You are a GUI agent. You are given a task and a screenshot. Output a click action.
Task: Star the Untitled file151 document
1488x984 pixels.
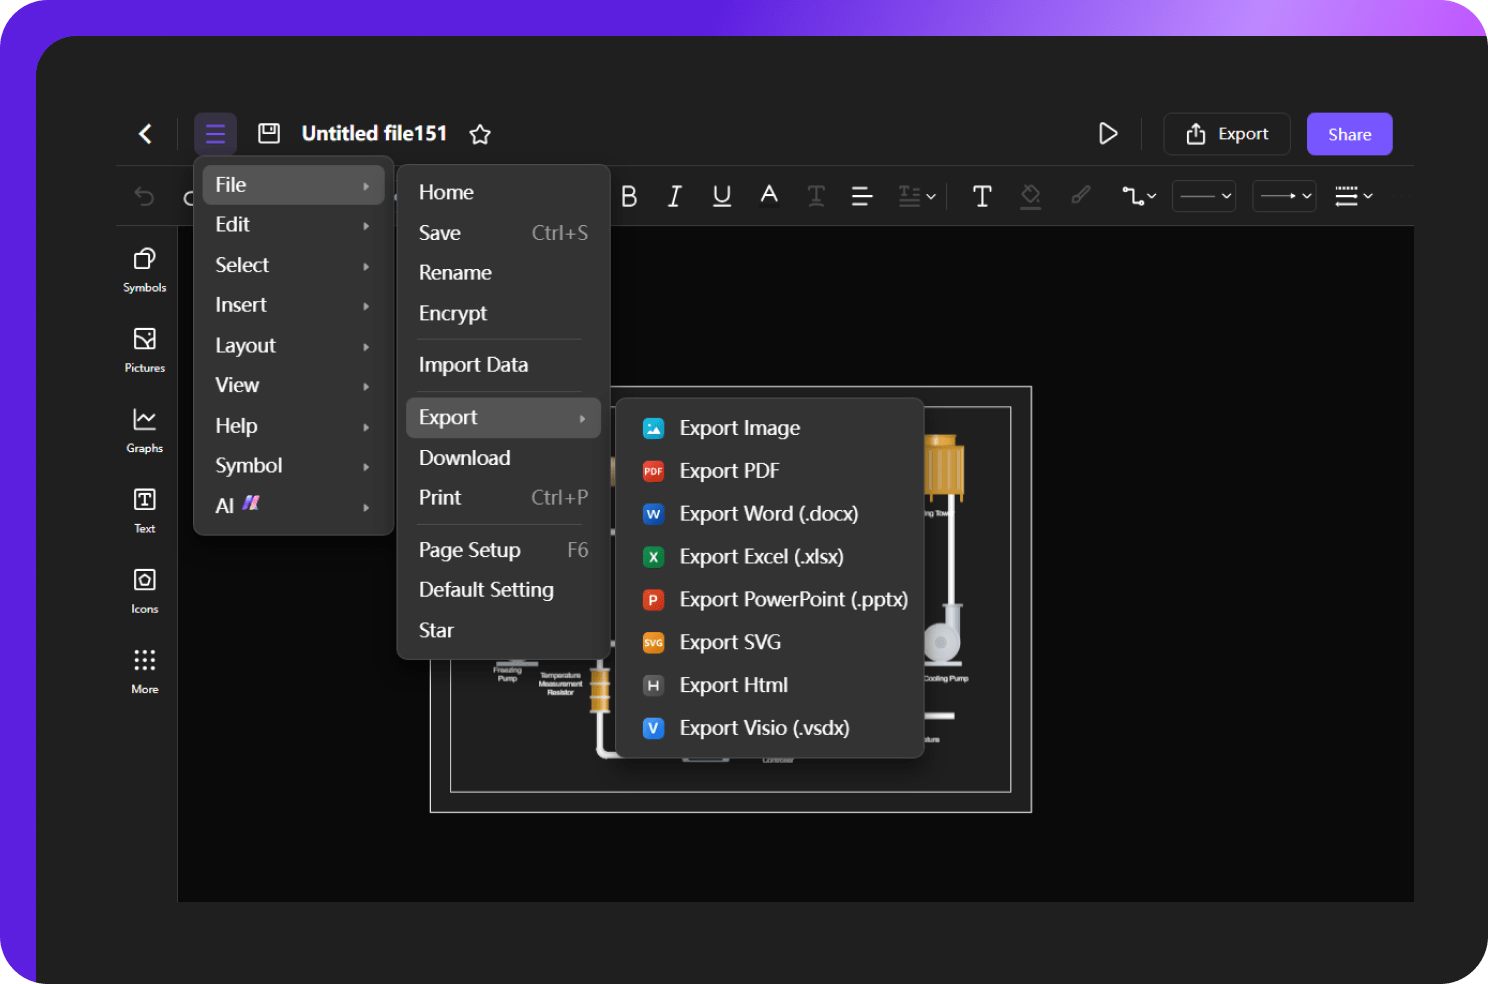[x=480, y=134]
